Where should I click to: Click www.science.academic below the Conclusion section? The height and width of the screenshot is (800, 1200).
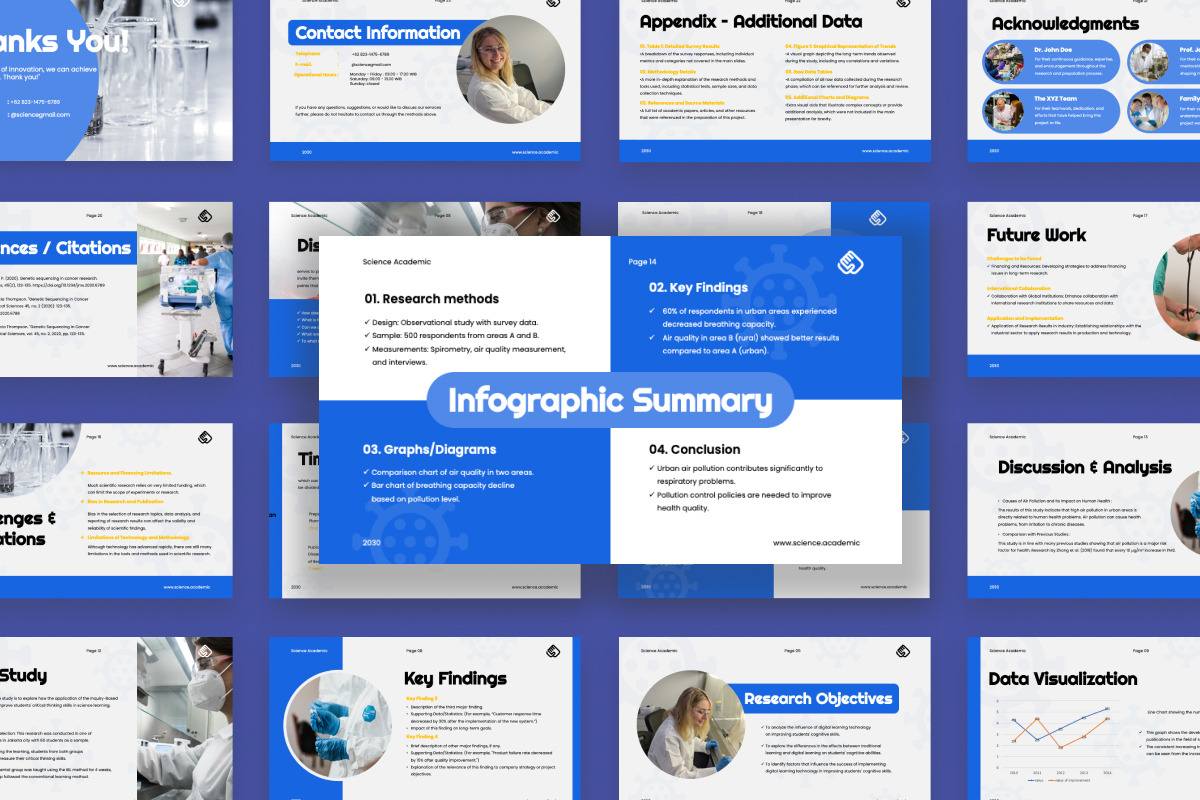814,542
